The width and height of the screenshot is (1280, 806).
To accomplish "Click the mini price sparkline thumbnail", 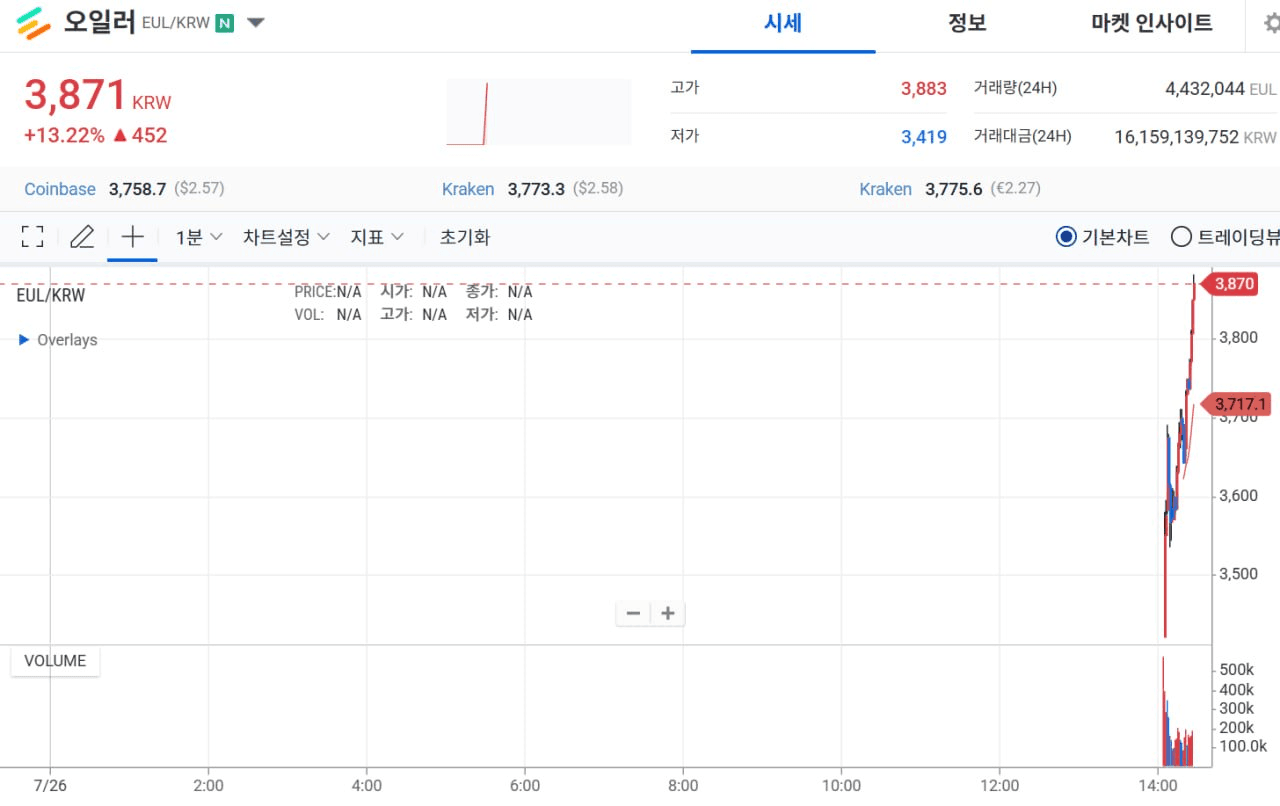I will click(x=538, y=112).
